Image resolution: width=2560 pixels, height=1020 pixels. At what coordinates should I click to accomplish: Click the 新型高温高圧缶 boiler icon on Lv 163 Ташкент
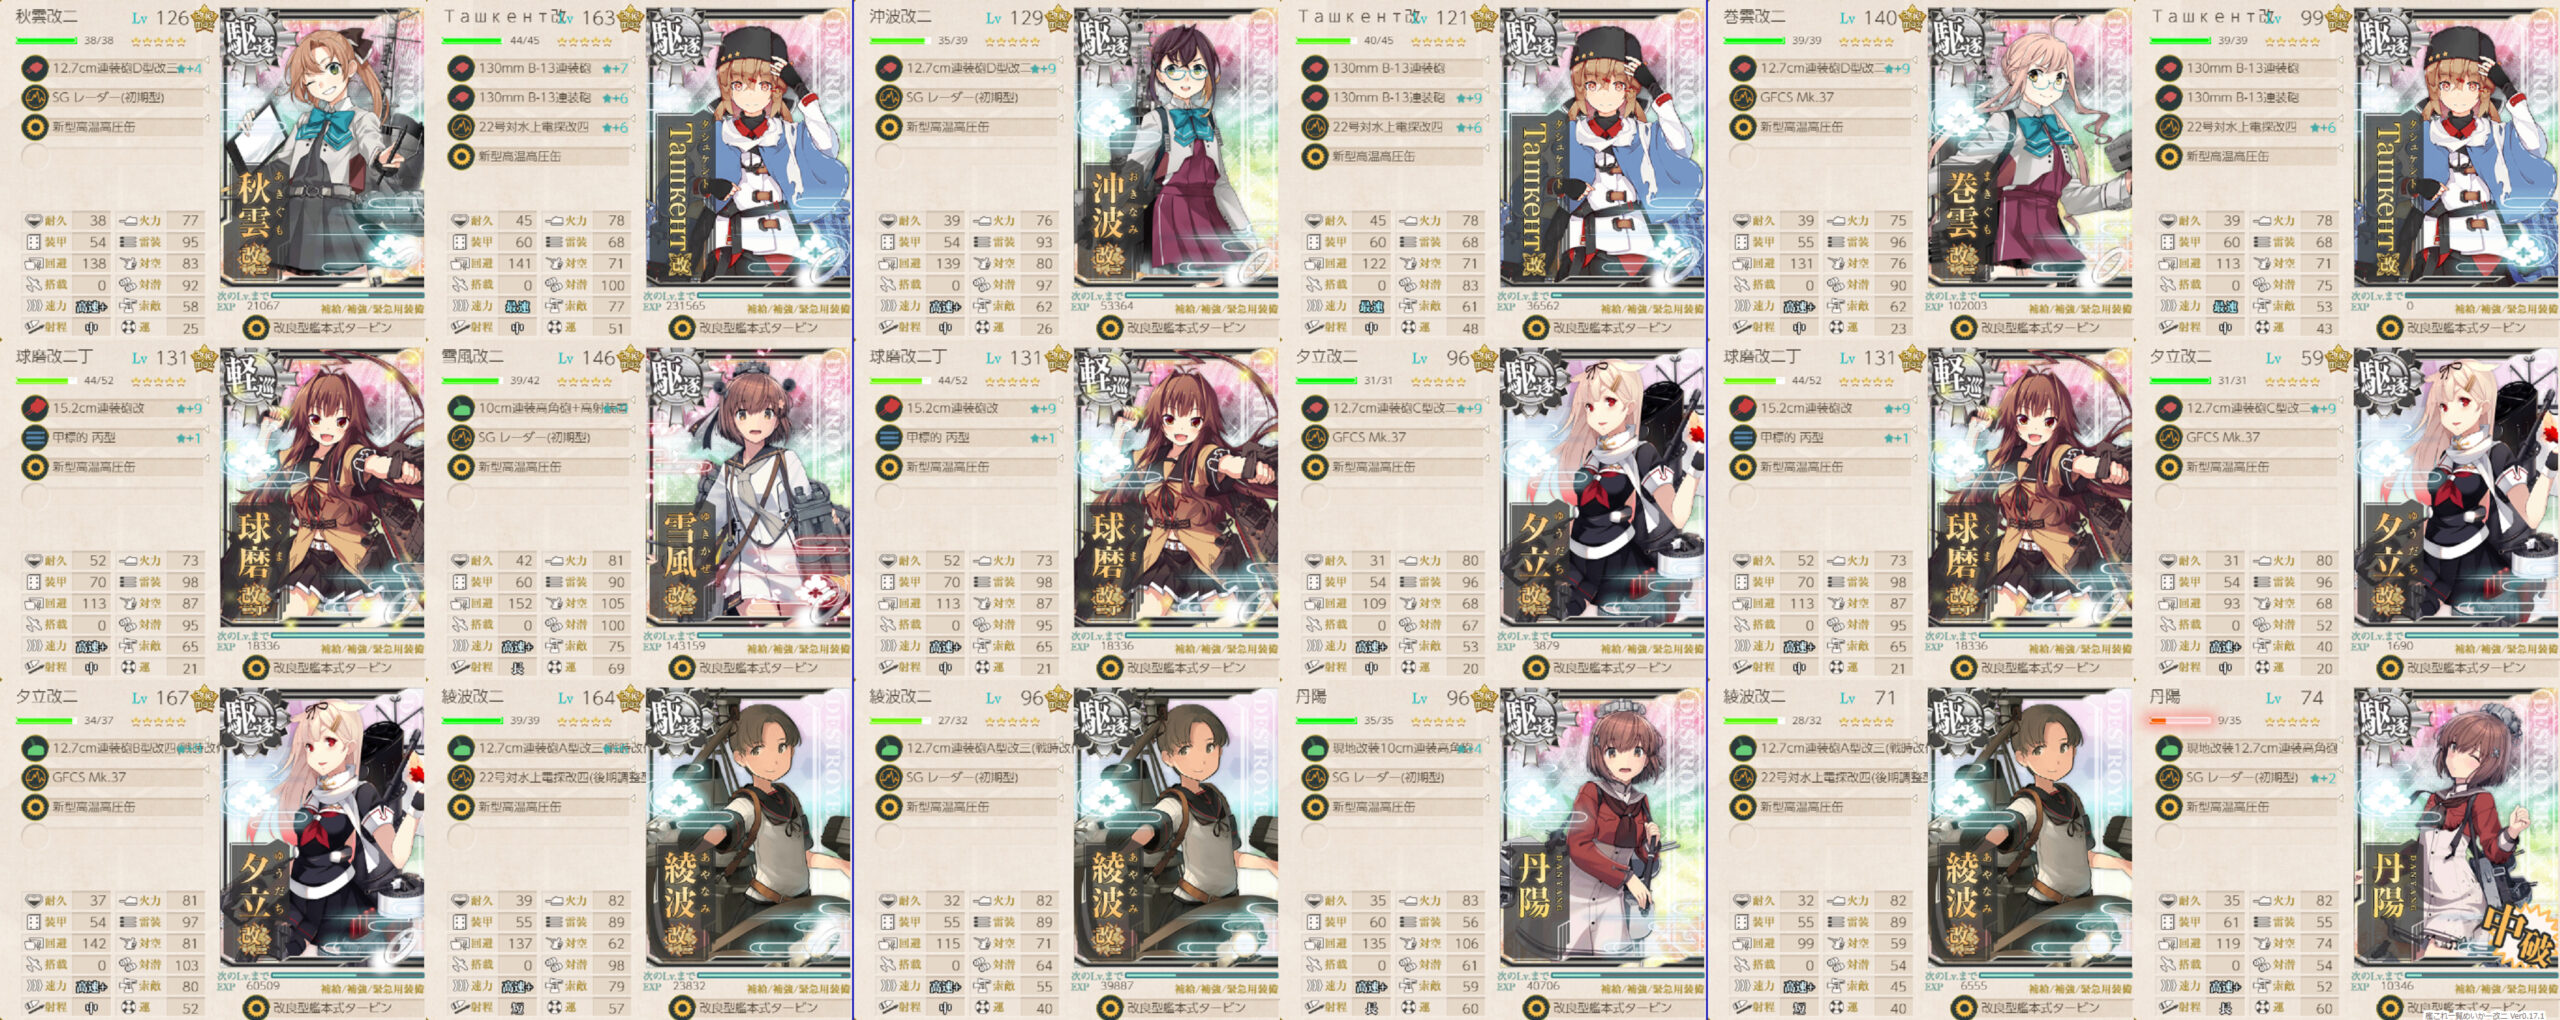461,157
